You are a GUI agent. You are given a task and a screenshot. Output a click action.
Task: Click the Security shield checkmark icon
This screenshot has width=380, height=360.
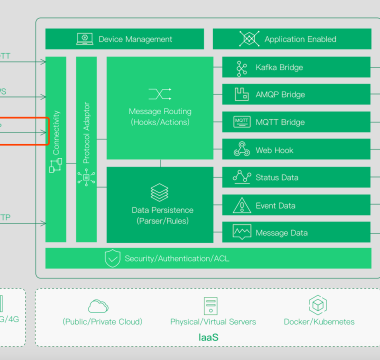[x=113, y=258]
